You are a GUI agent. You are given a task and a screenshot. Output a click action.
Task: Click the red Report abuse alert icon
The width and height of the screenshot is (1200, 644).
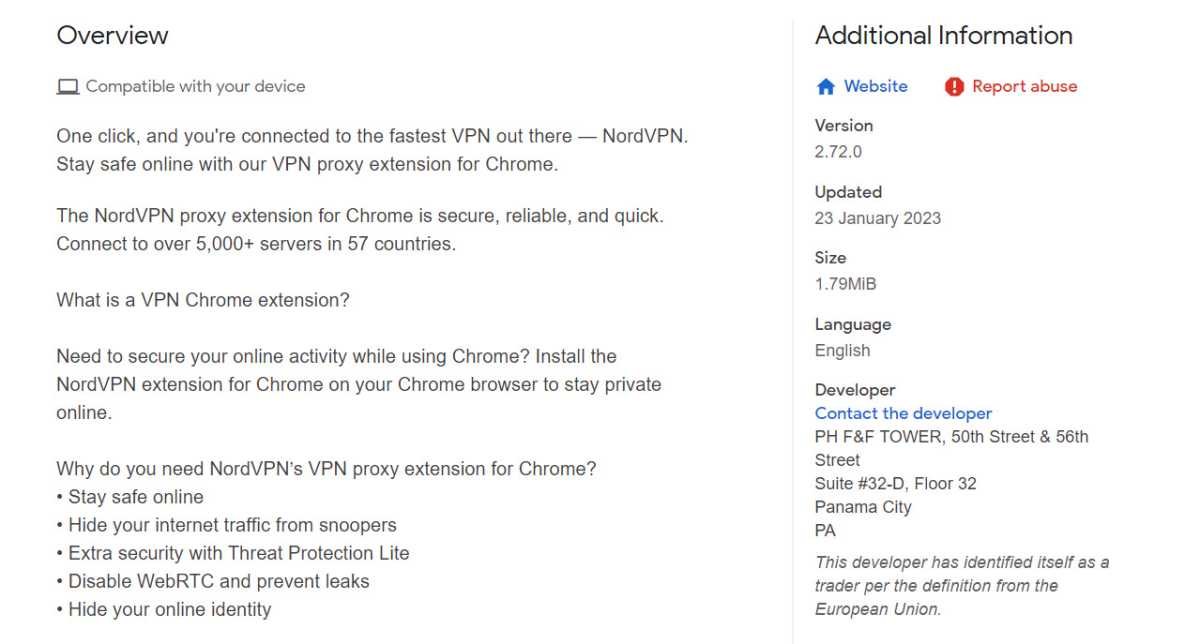click(954, 87)
